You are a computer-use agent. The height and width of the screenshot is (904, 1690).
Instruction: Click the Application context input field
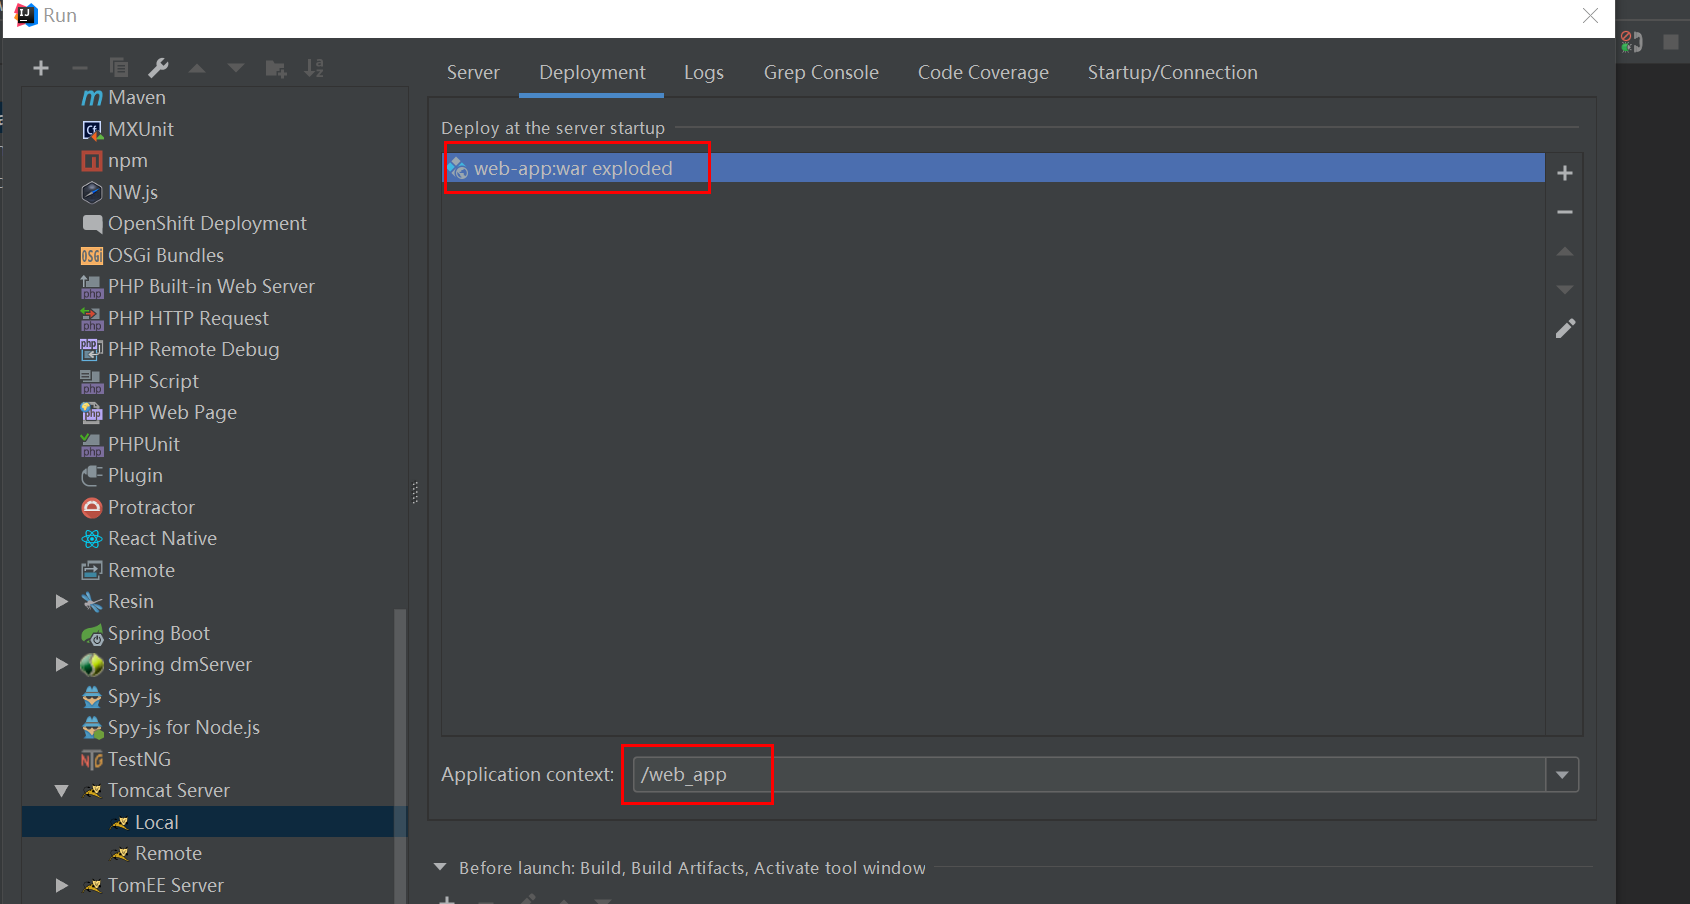1089,774
